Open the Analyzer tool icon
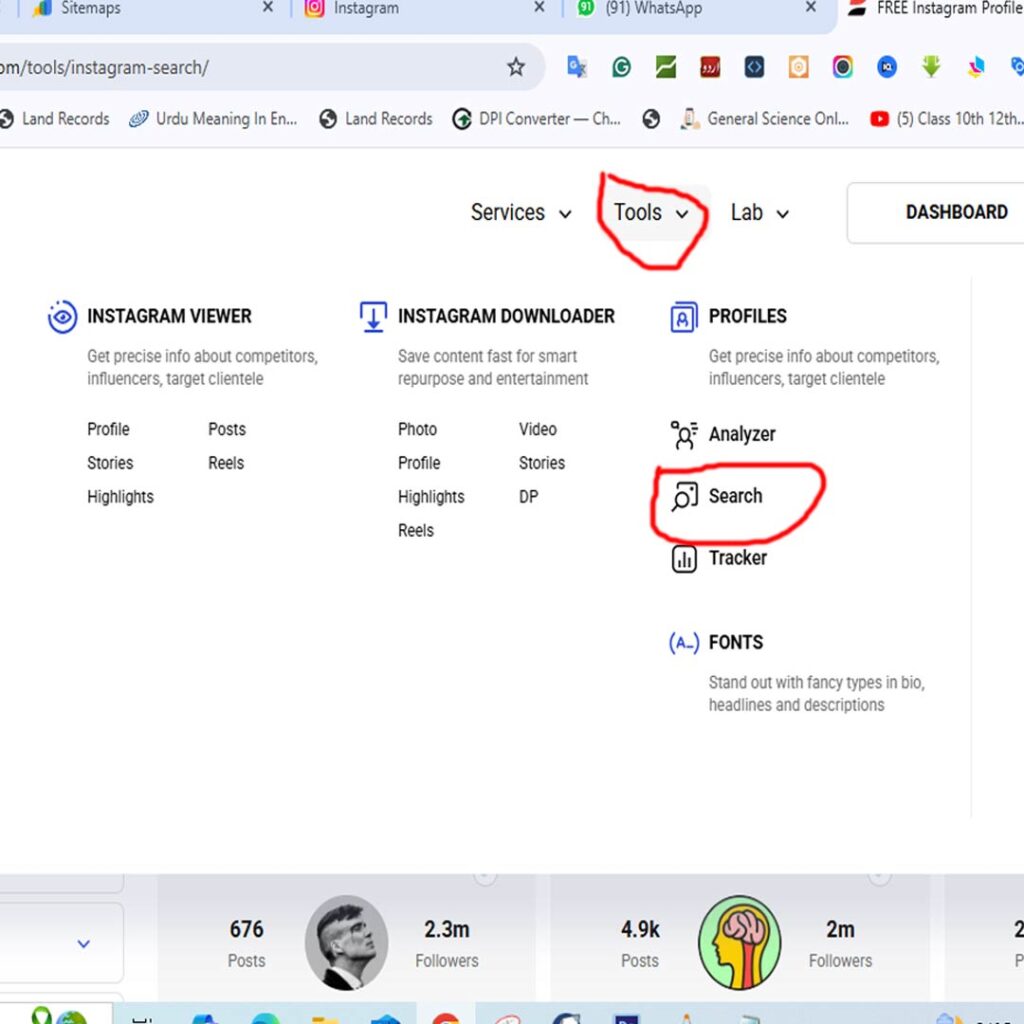1024x1024 pixels. coord(684,435)
